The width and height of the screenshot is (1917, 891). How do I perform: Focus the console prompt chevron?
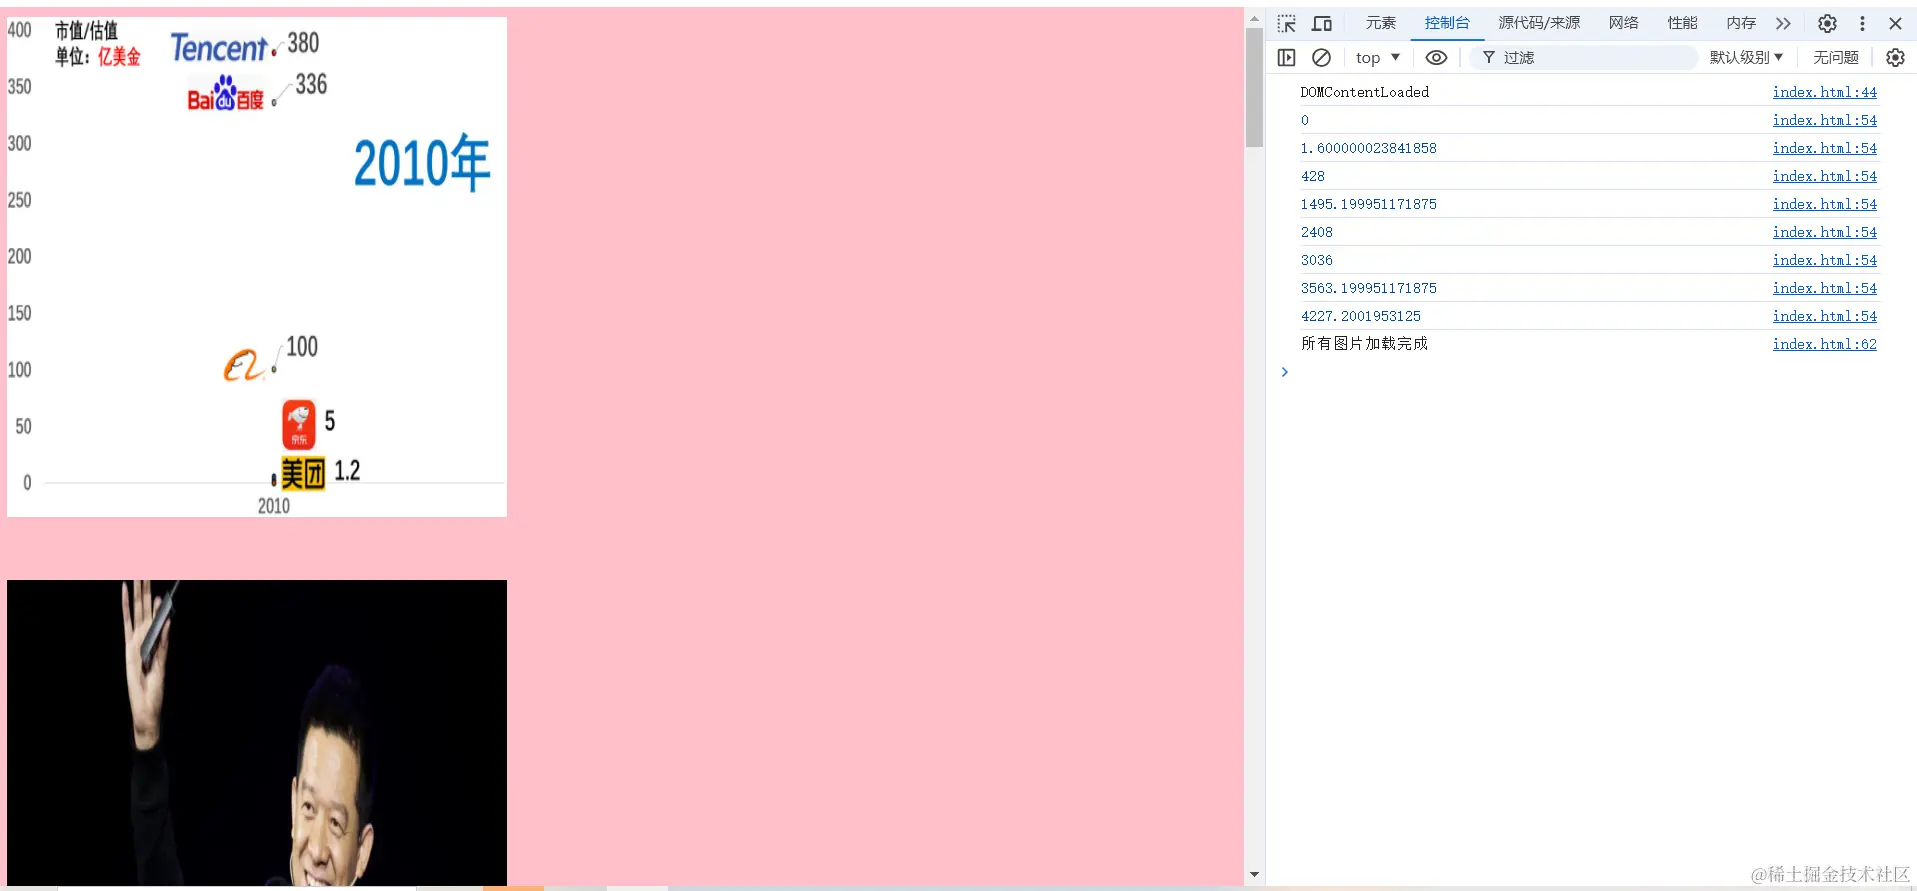point(1285,372)
